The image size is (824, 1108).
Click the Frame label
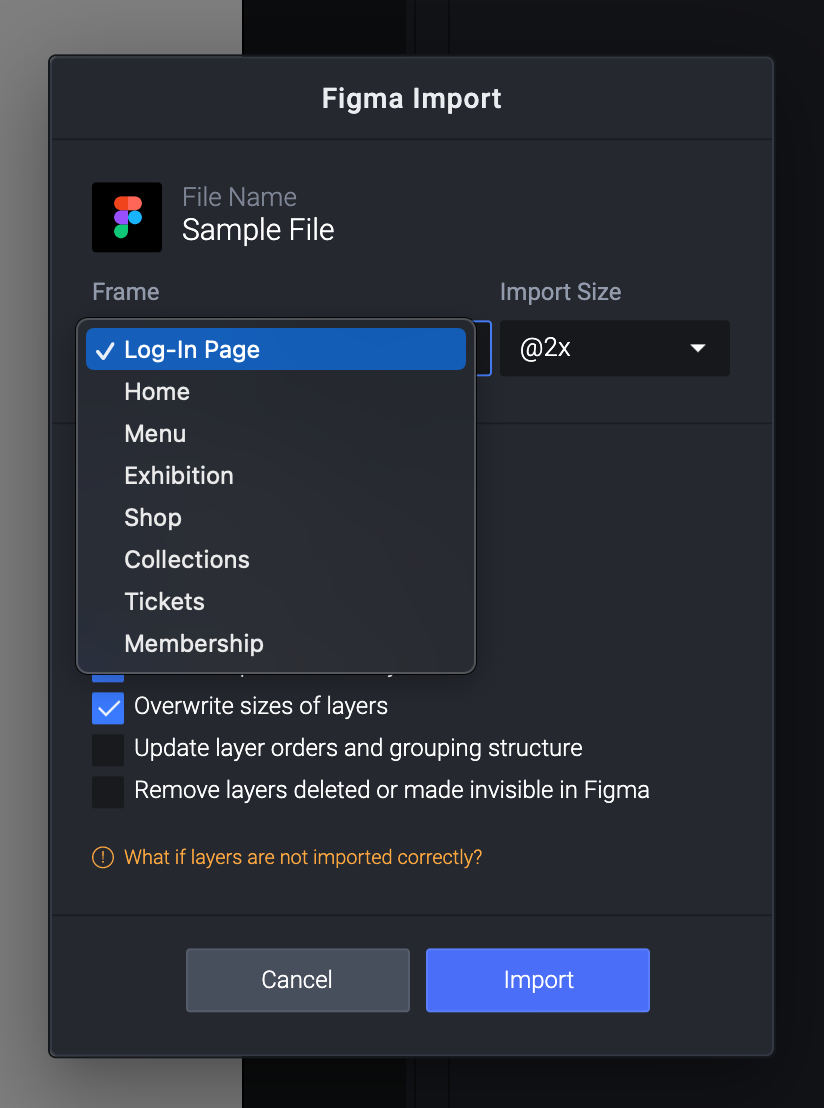click(x=126, y=292)
